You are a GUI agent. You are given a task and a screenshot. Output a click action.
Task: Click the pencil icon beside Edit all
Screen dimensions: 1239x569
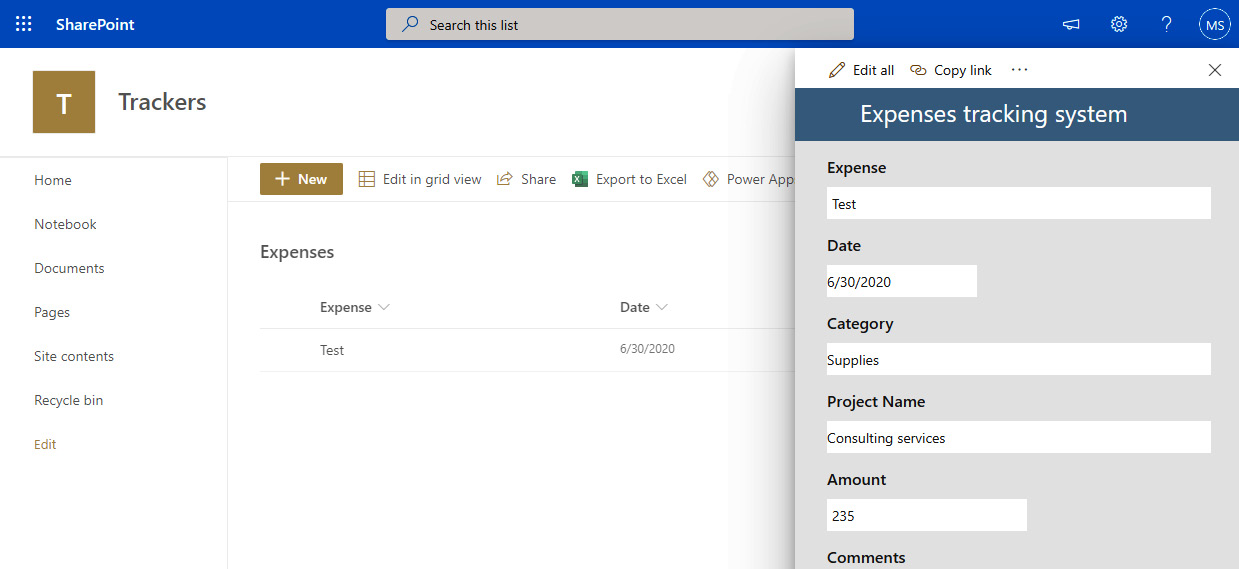(837, 70)
